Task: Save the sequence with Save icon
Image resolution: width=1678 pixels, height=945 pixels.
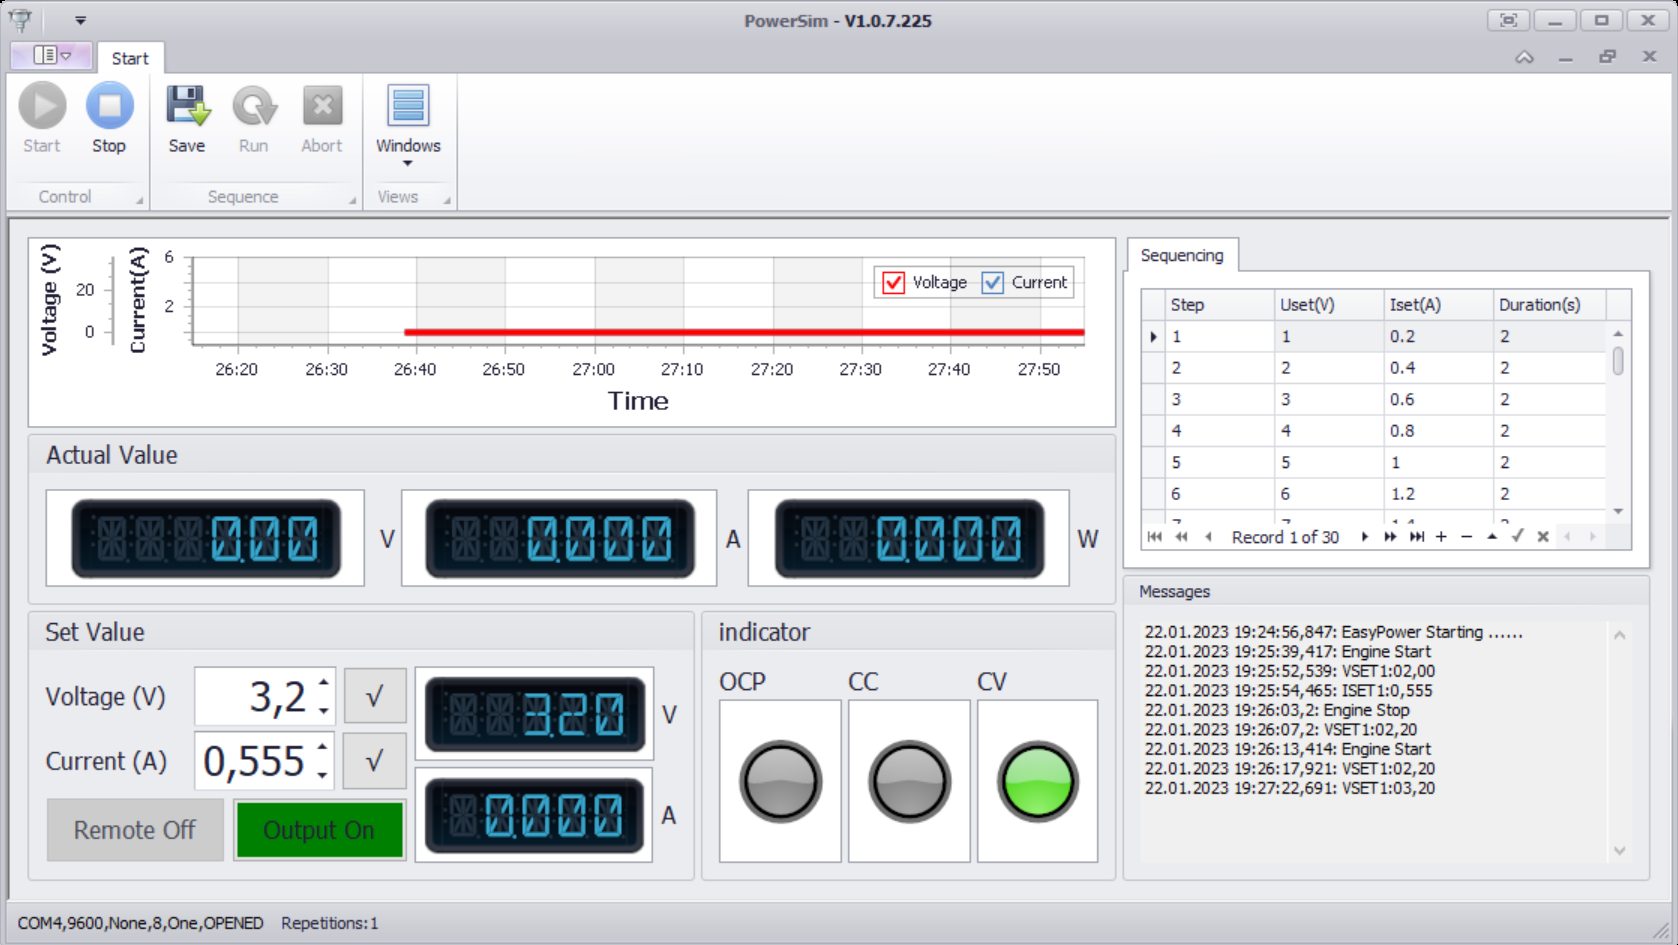Action: pos(187,119)
